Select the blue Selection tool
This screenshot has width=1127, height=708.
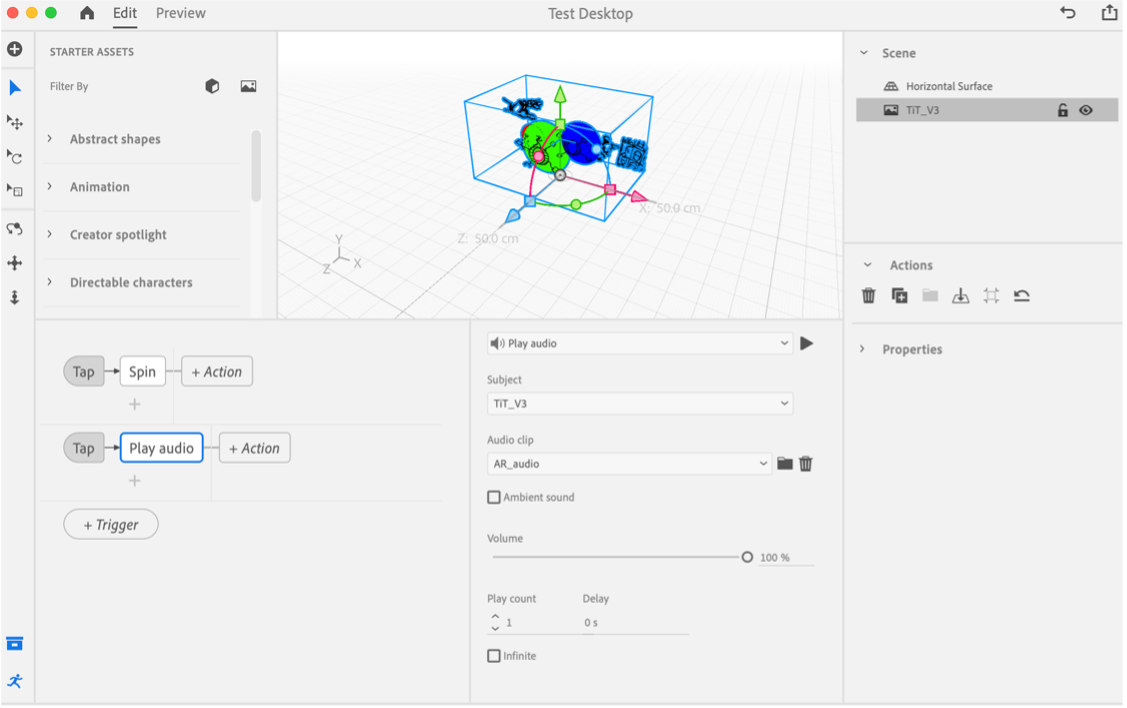pos(15,88)
